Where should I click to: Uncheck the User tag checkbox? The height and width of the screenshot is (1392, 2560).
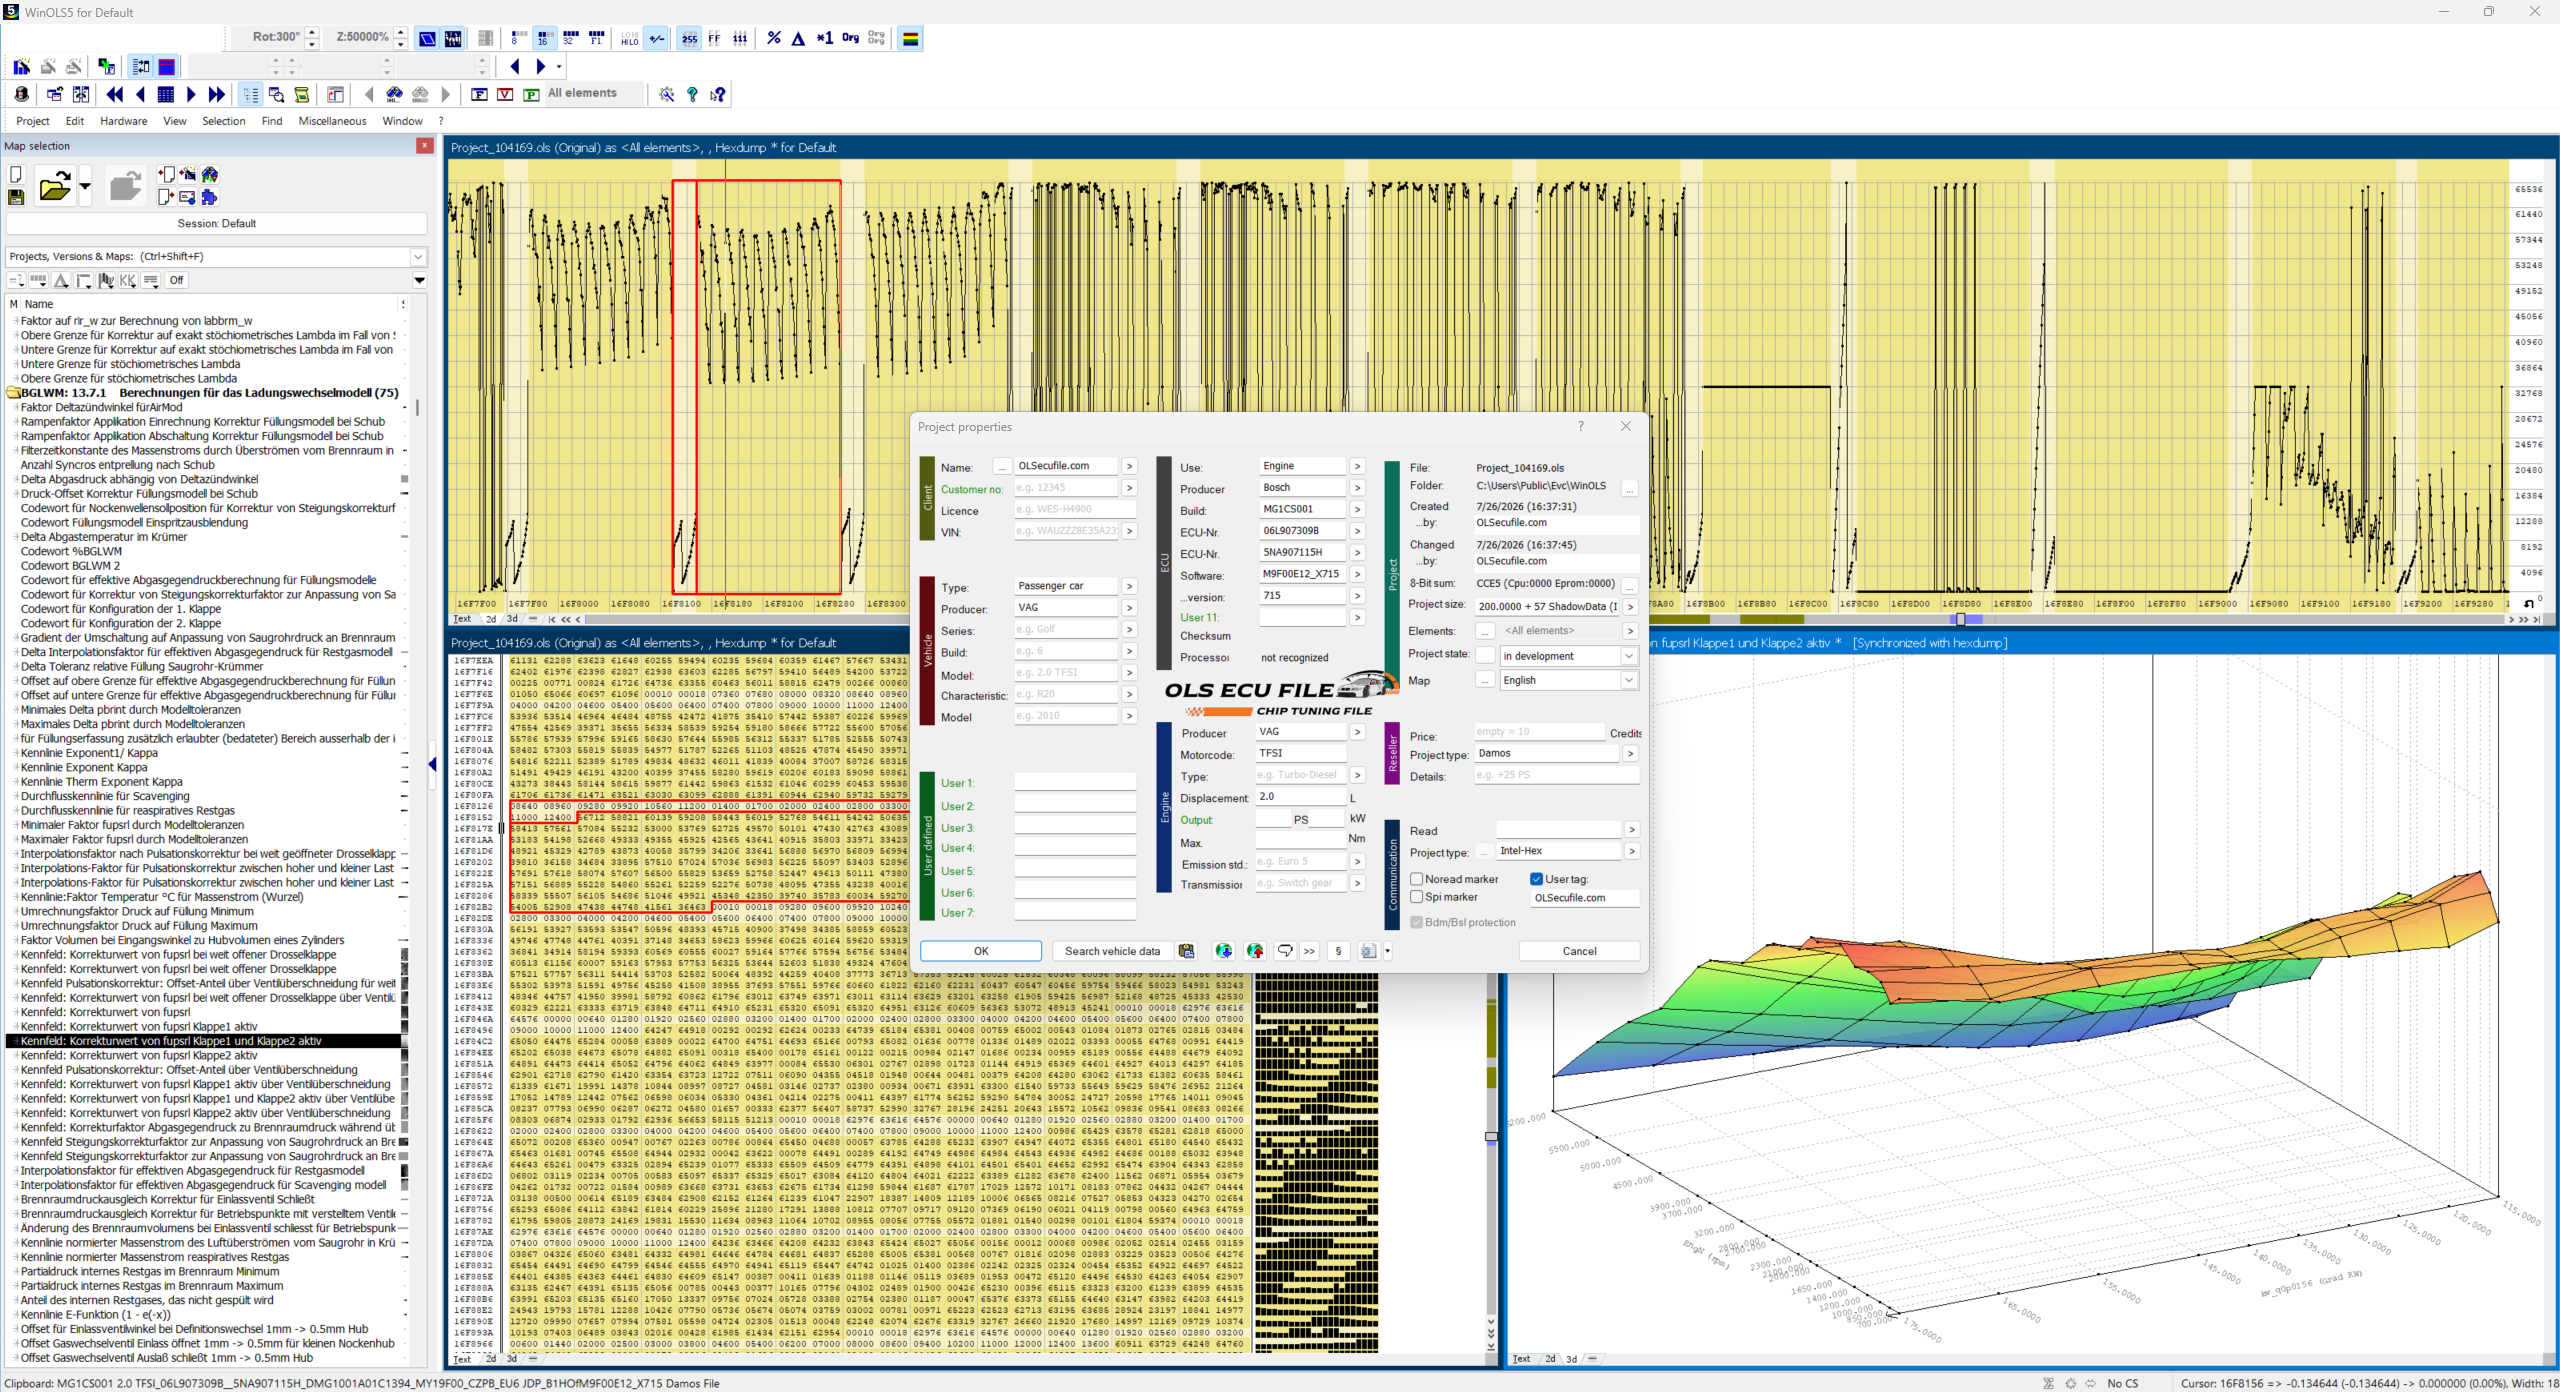click(1537, 879)
